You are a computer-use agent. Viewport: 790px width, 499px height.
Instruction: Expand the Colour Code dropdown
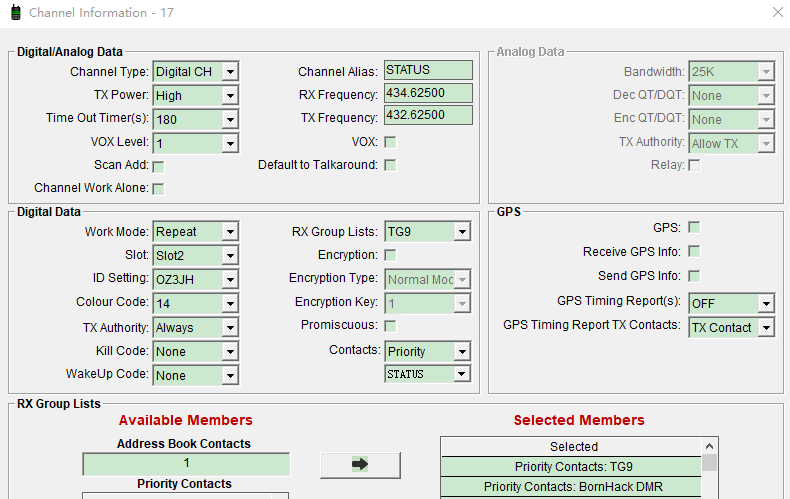point(230,303)
